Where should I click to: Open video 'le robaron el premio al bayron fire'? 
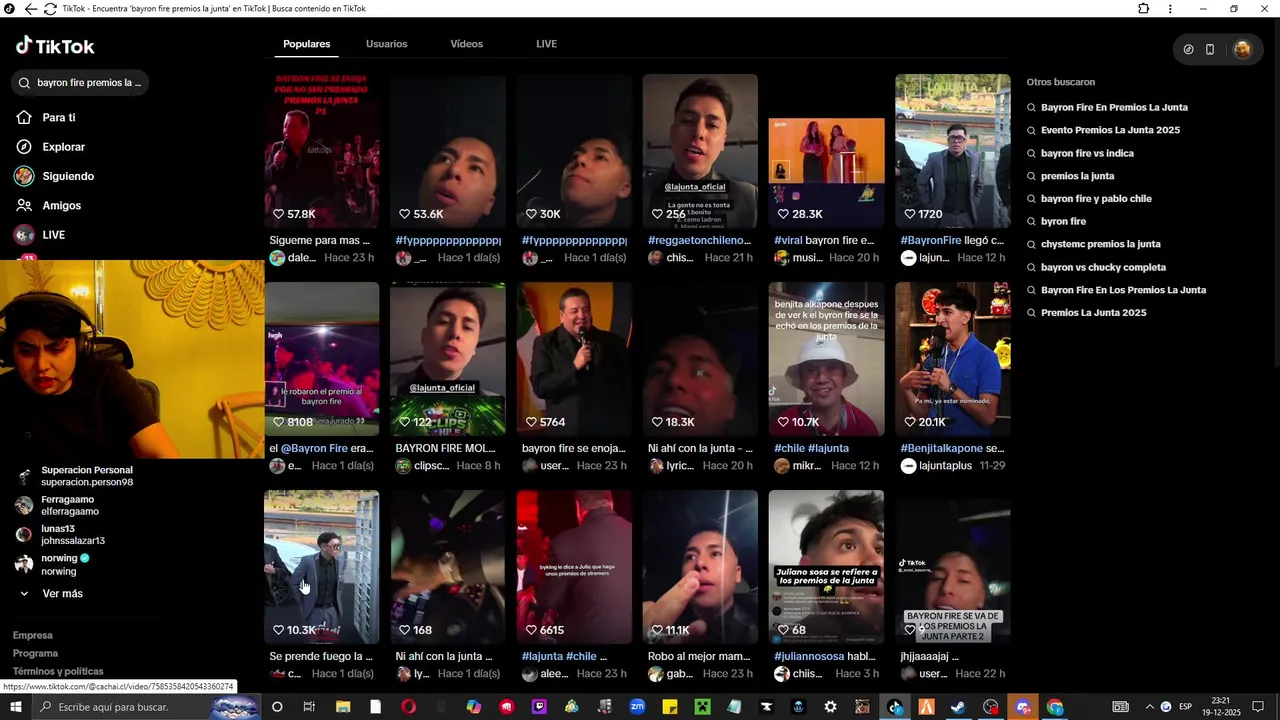[x=322, y=359]
